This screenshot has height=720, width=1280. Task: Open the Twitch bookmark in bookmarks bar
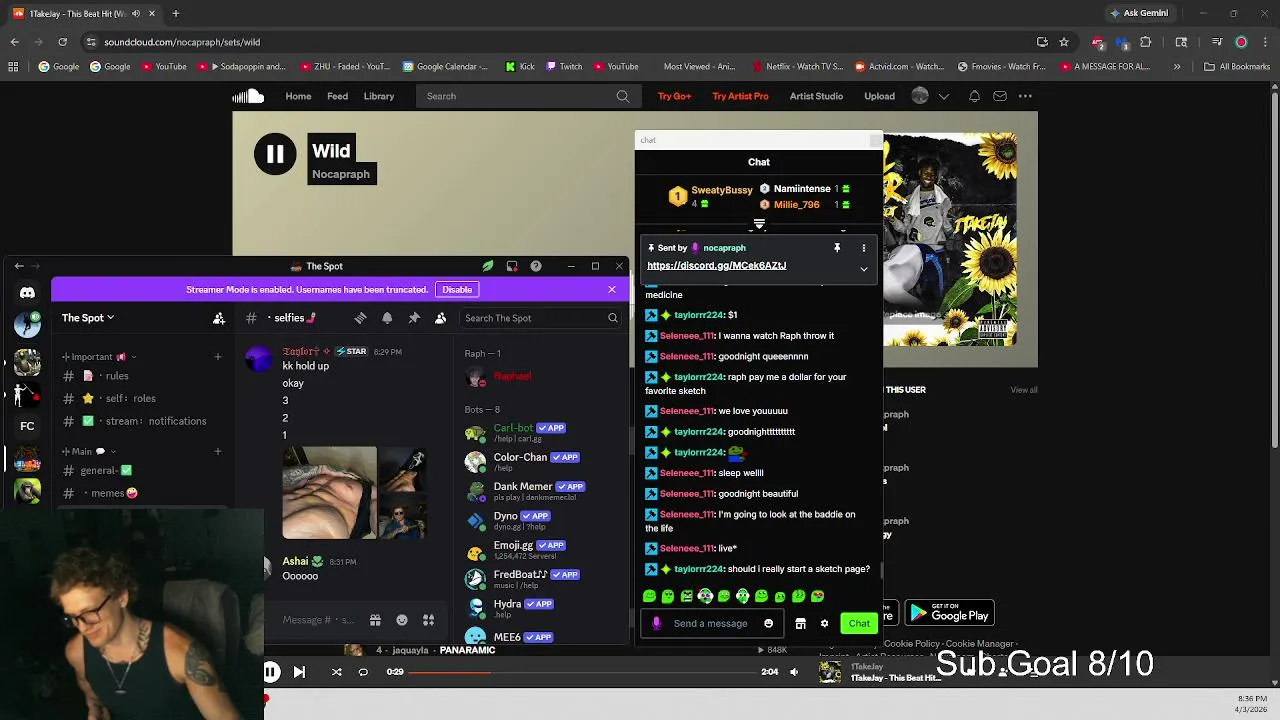tap(563, 67)
